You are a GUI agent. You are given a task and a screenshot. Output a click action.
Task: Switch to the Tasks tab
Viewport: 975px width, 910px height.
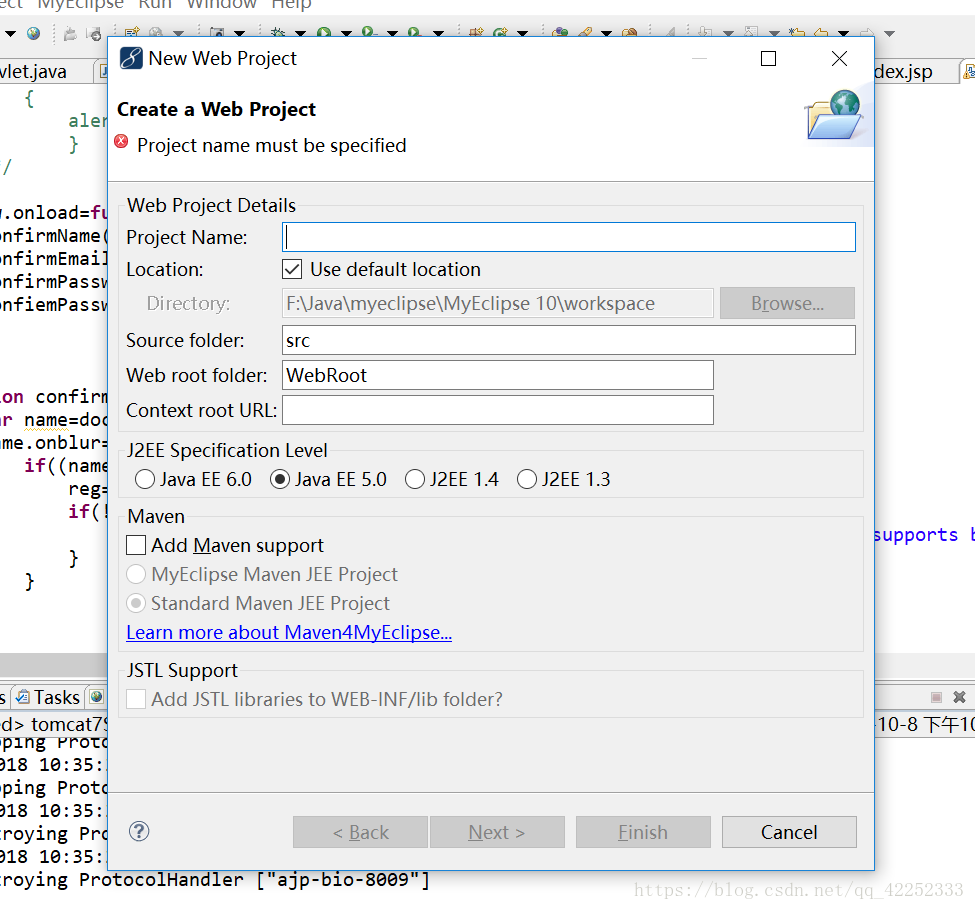pos(49,697)
